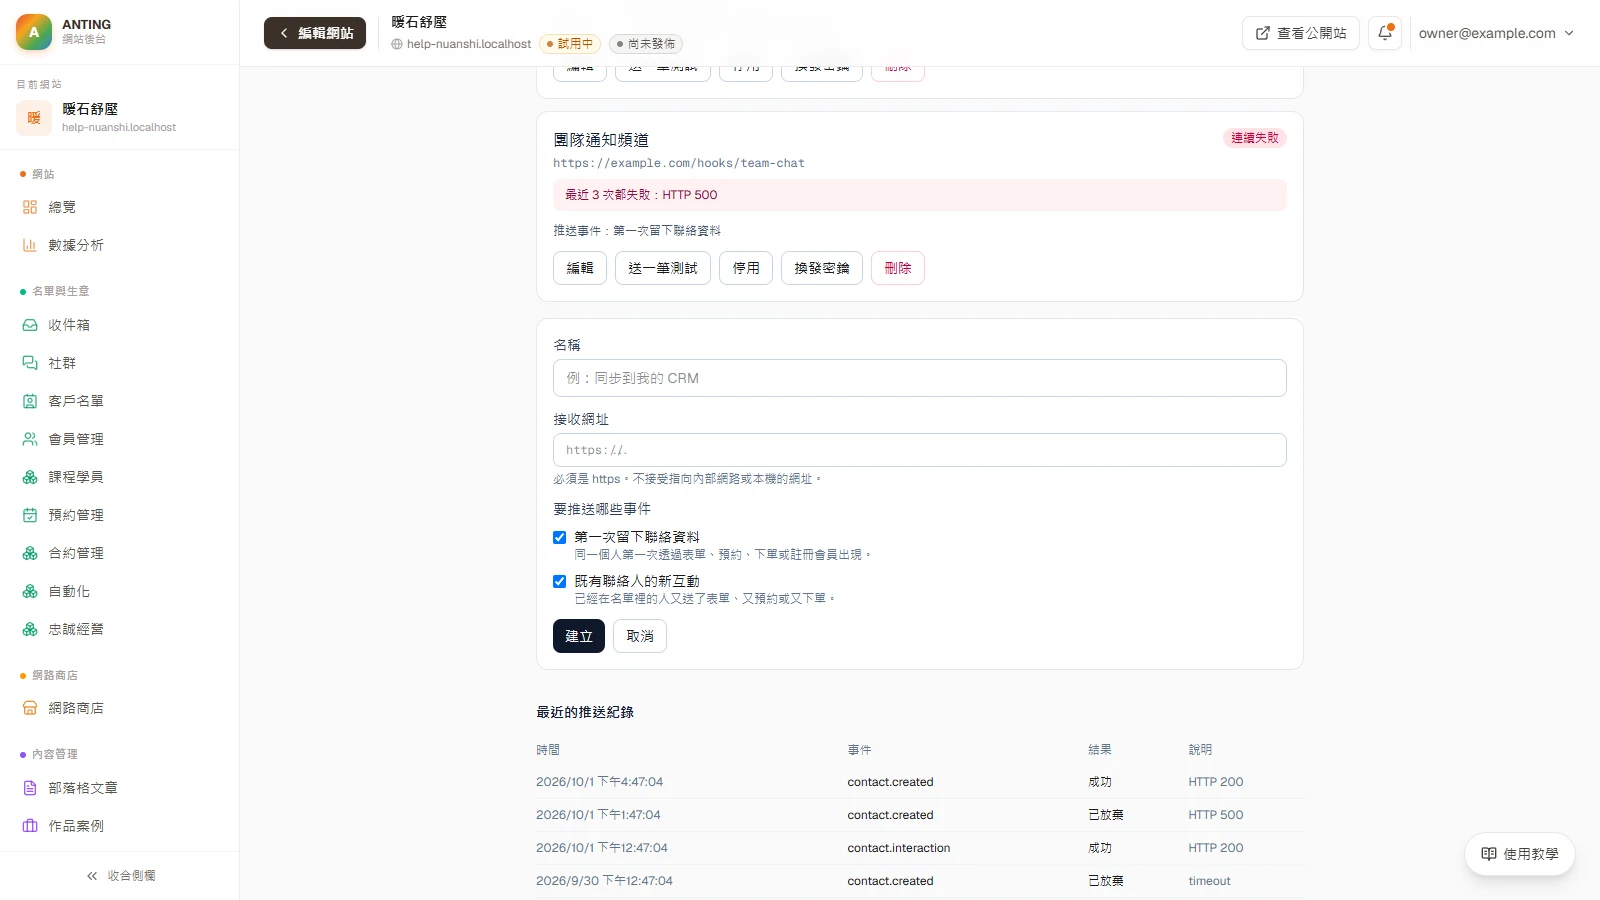The image size is (1600, 900).
Task: Go back via 編輯網站 button
Action: [315, 33]
